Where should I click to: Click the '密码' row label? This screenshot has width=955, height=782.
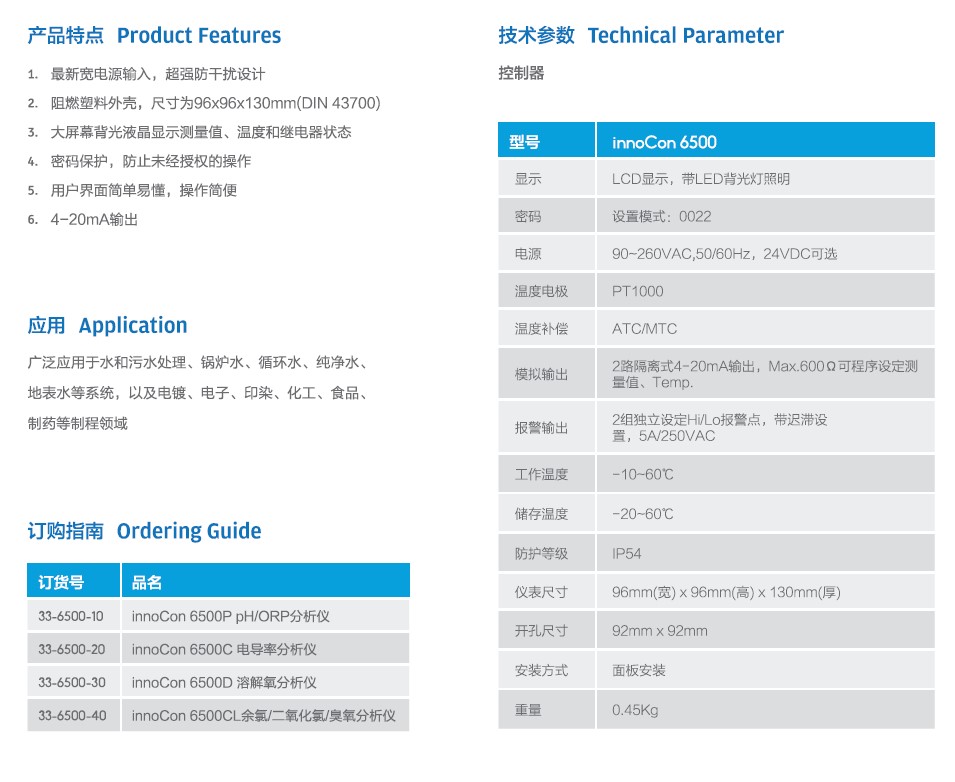[x=527, y=217]
